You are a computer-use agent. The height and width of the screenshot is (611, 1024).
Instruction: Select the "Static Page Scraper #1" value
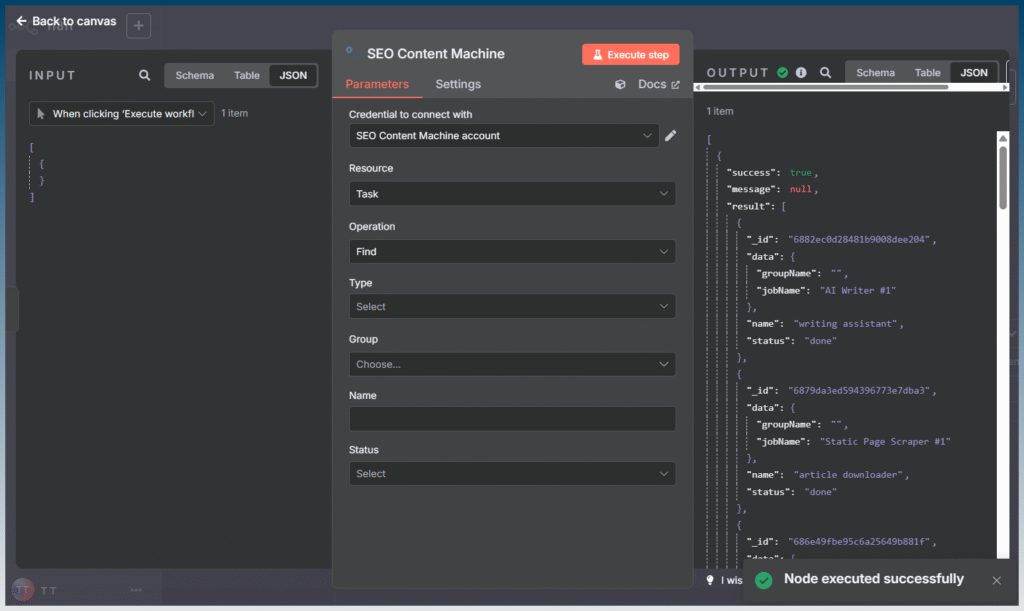(x=885, y=442)
